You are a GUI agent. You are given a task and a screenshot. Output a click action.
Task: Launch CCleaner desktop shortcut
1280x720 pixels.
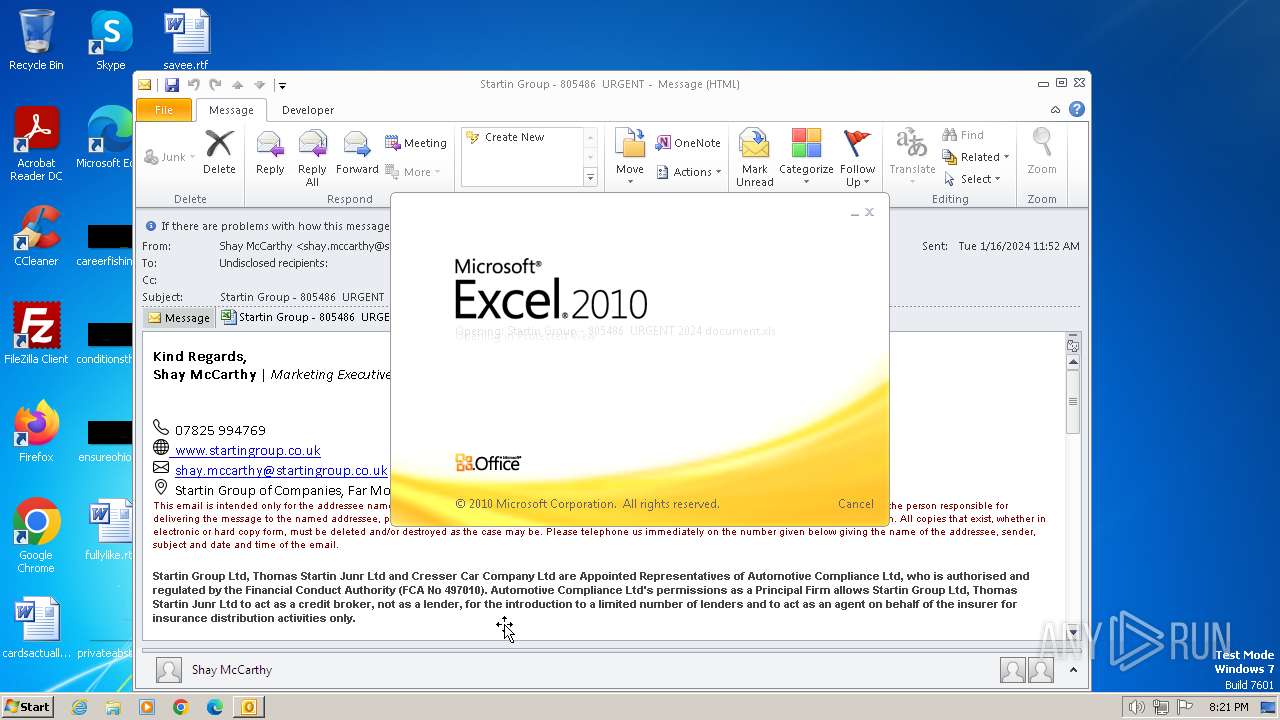click(36, 236)
